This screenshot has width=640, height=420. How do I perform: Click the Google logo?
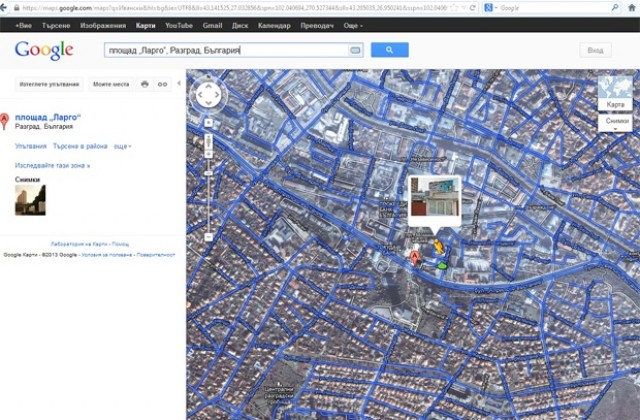[44, 50]
